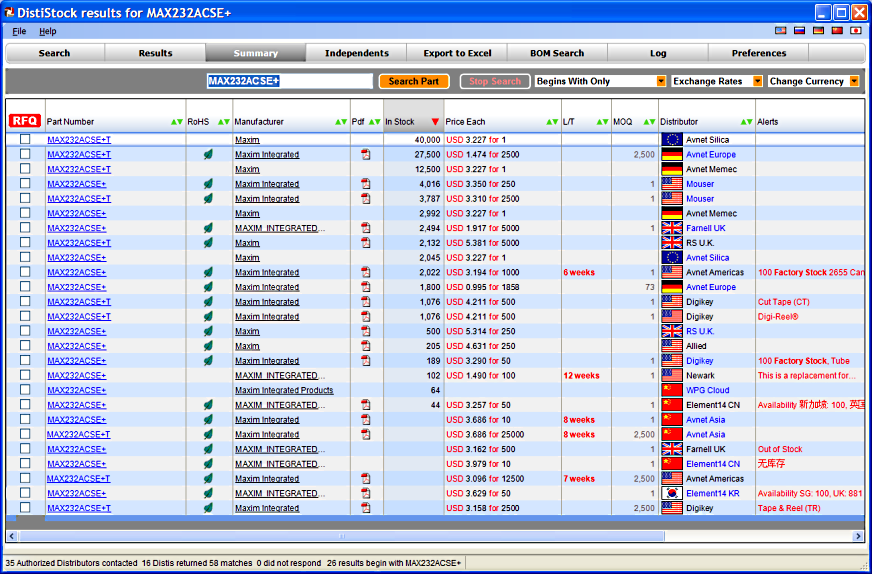Viewport: 872px width, 574px height.
Task: Sort by MOQ column arrows
Action: [x=650, y=122]
